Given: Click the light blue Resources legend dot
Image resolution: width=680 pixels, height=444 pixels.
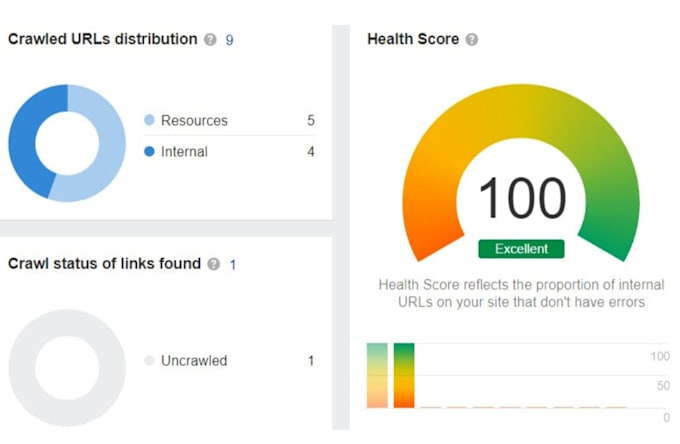Looking at the screenshot, I should click(149, 120).
